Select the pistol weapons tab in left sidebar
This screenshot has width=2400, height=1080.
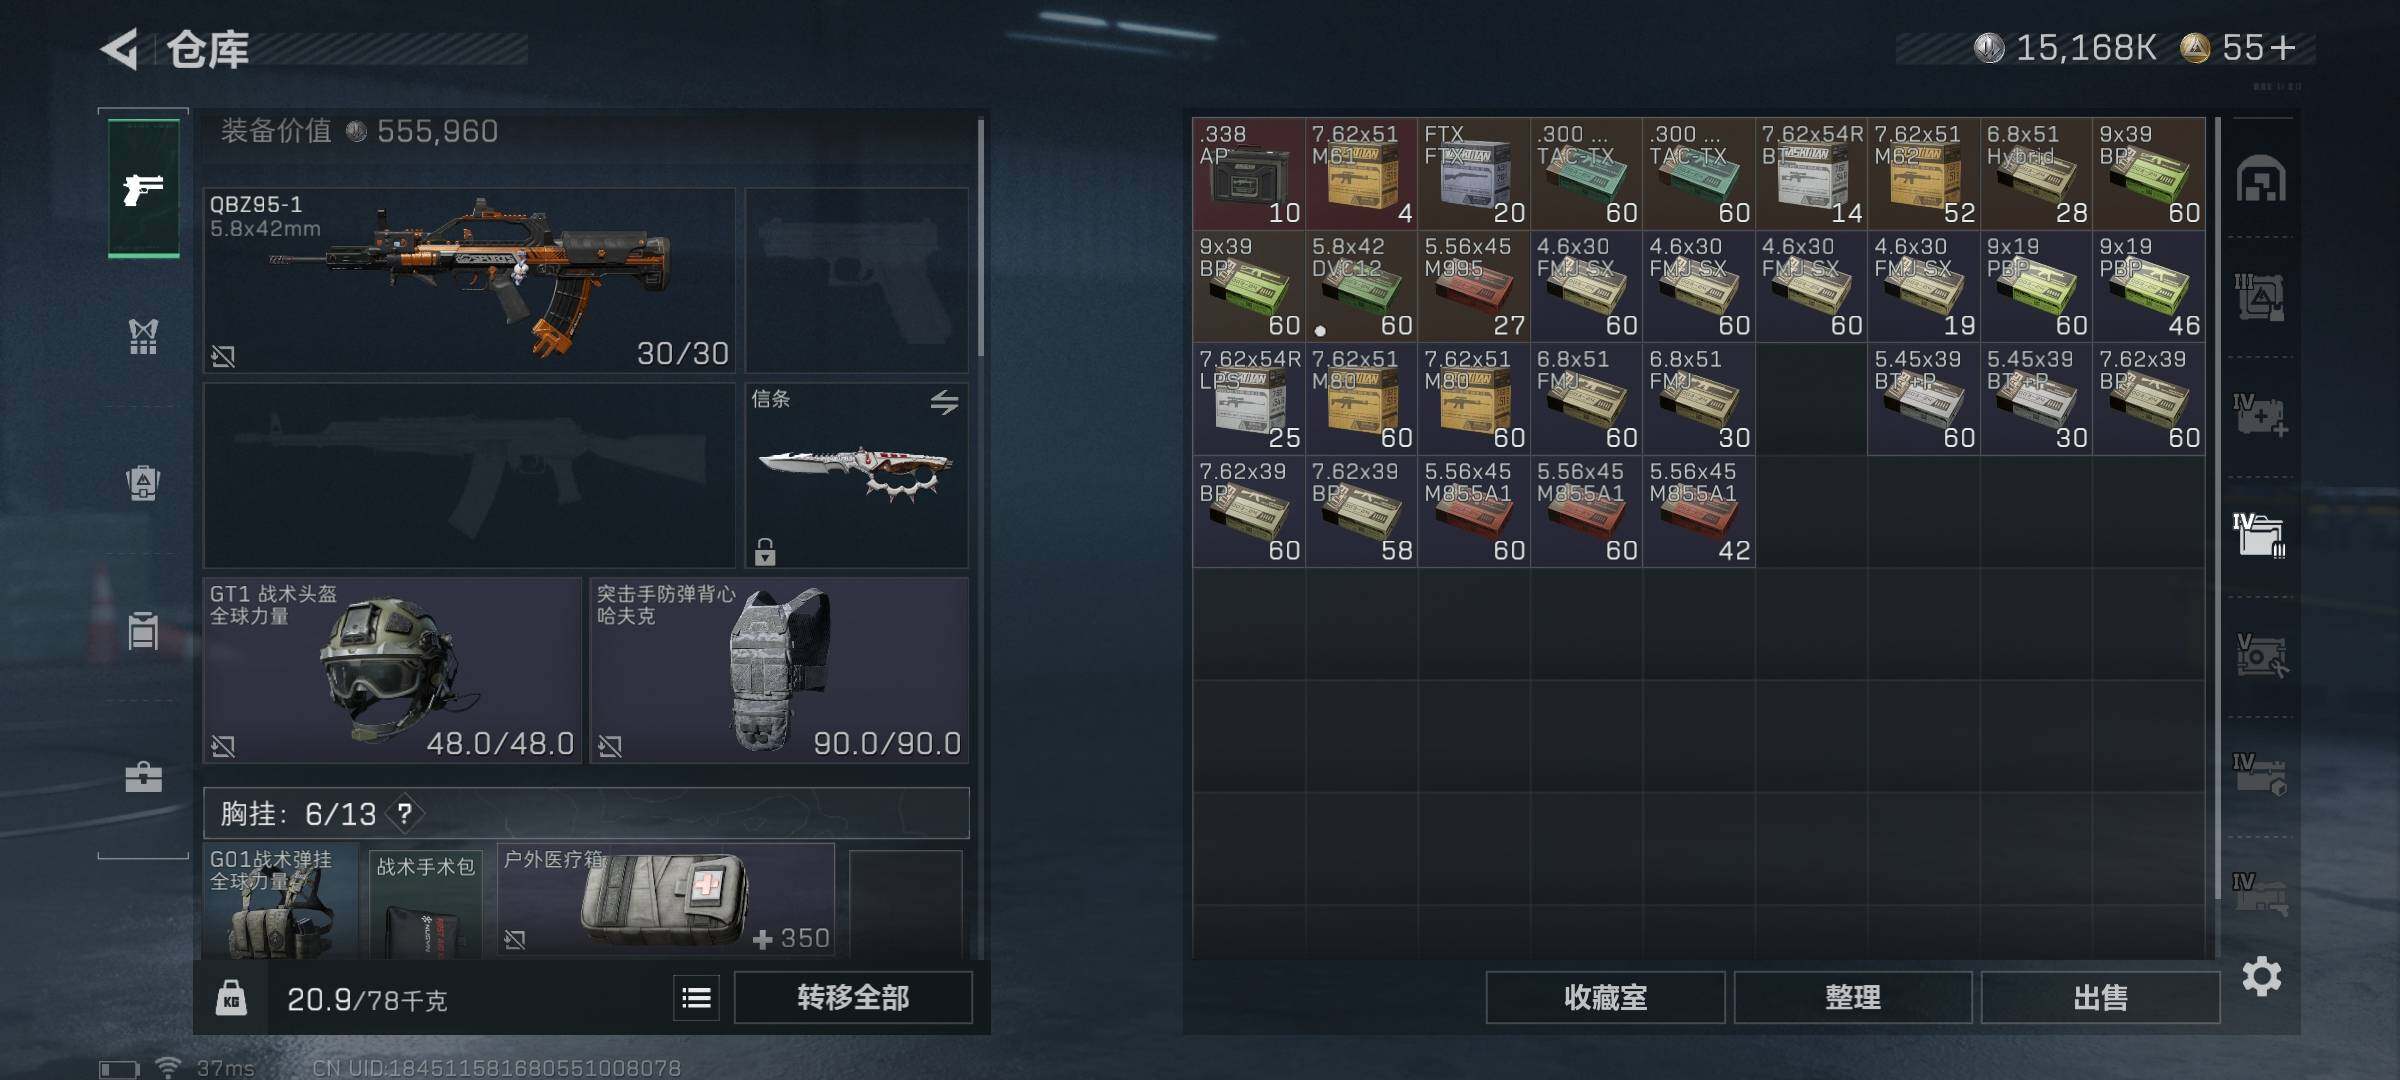coord(144,189)
